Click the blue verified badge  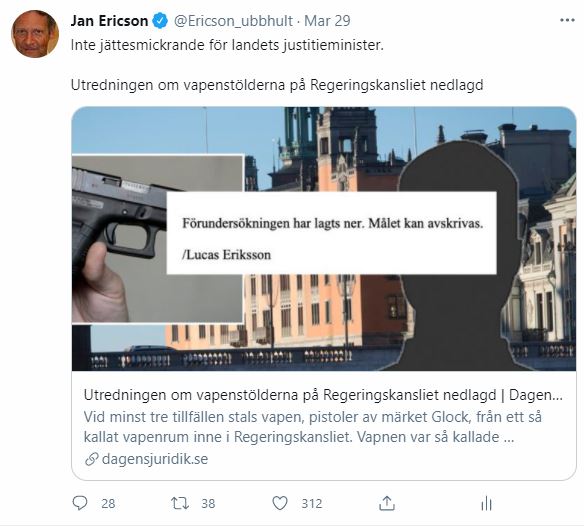point(160,20)
